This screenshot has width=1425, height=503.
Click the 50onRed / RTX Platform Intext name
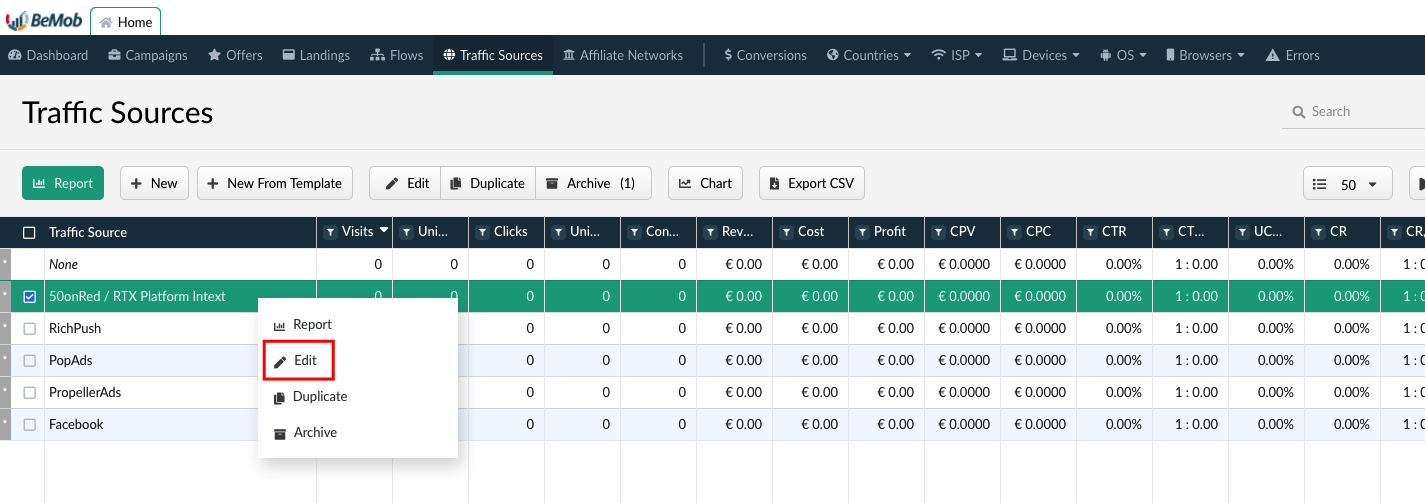[x=137, y=296]
